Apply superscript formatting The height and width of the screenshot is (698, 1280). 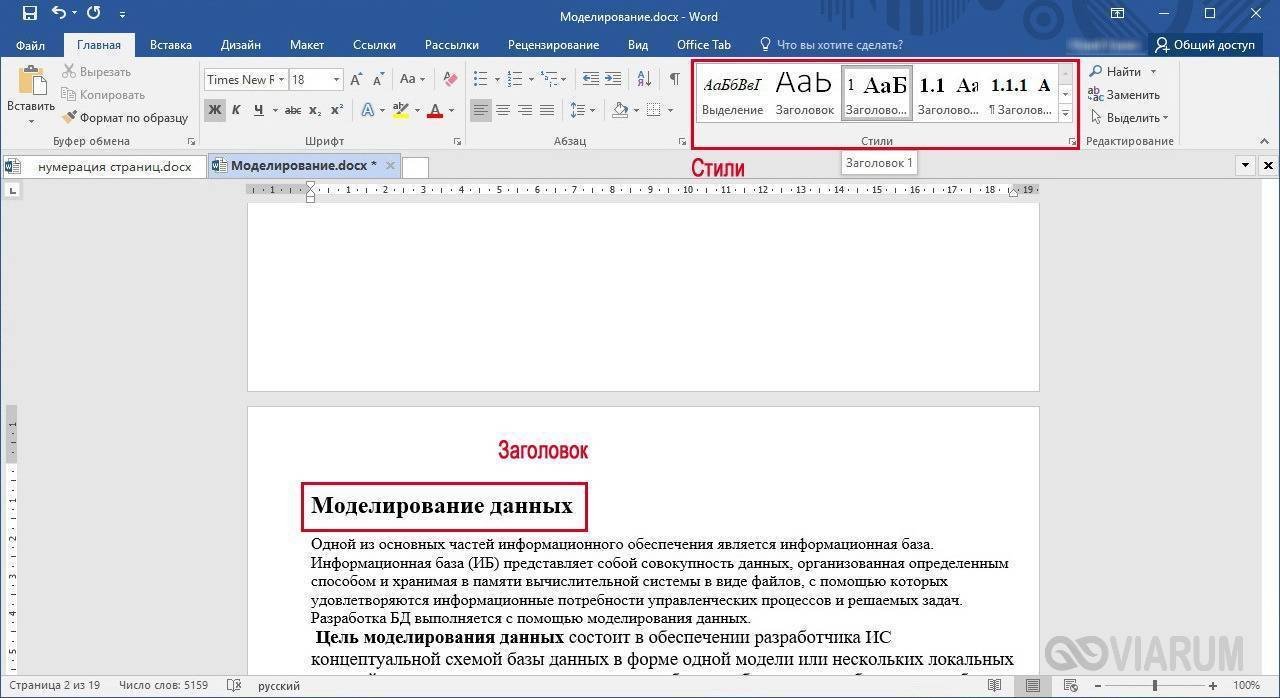tap(337, 110)
